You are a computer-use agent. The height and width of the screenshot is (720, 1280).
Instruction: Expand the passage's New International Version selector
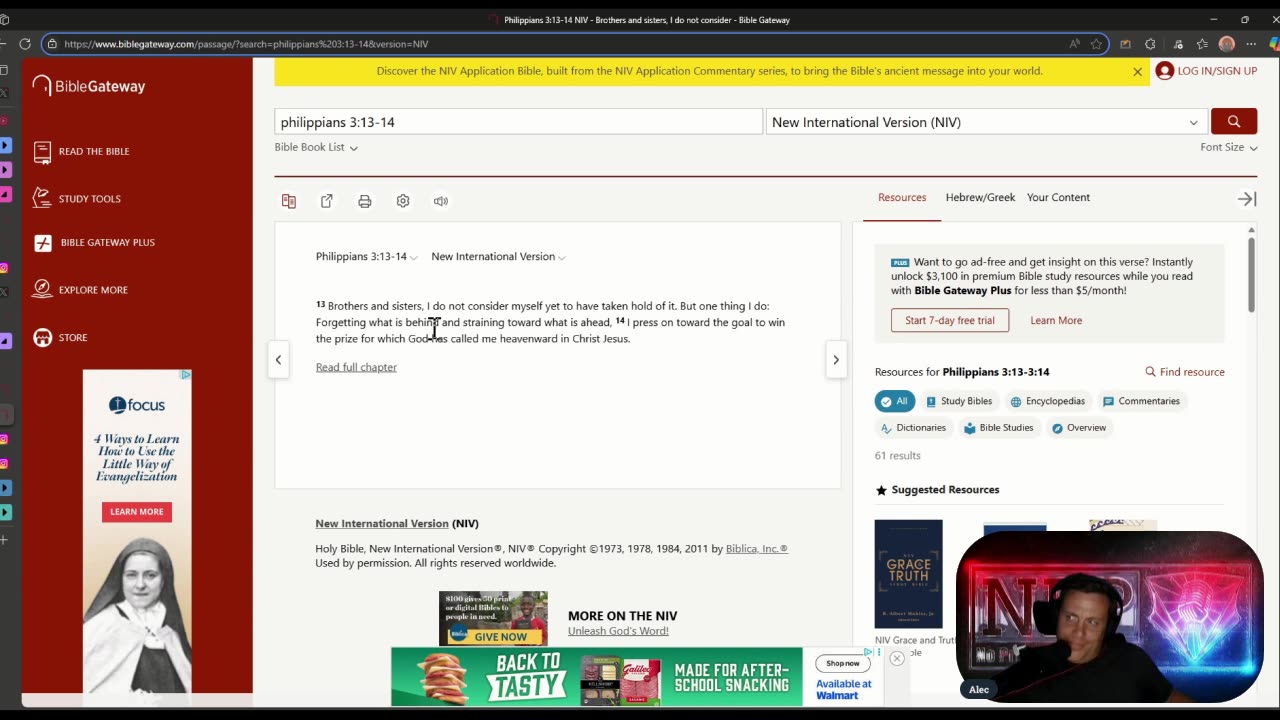click(x=498, y=257)
